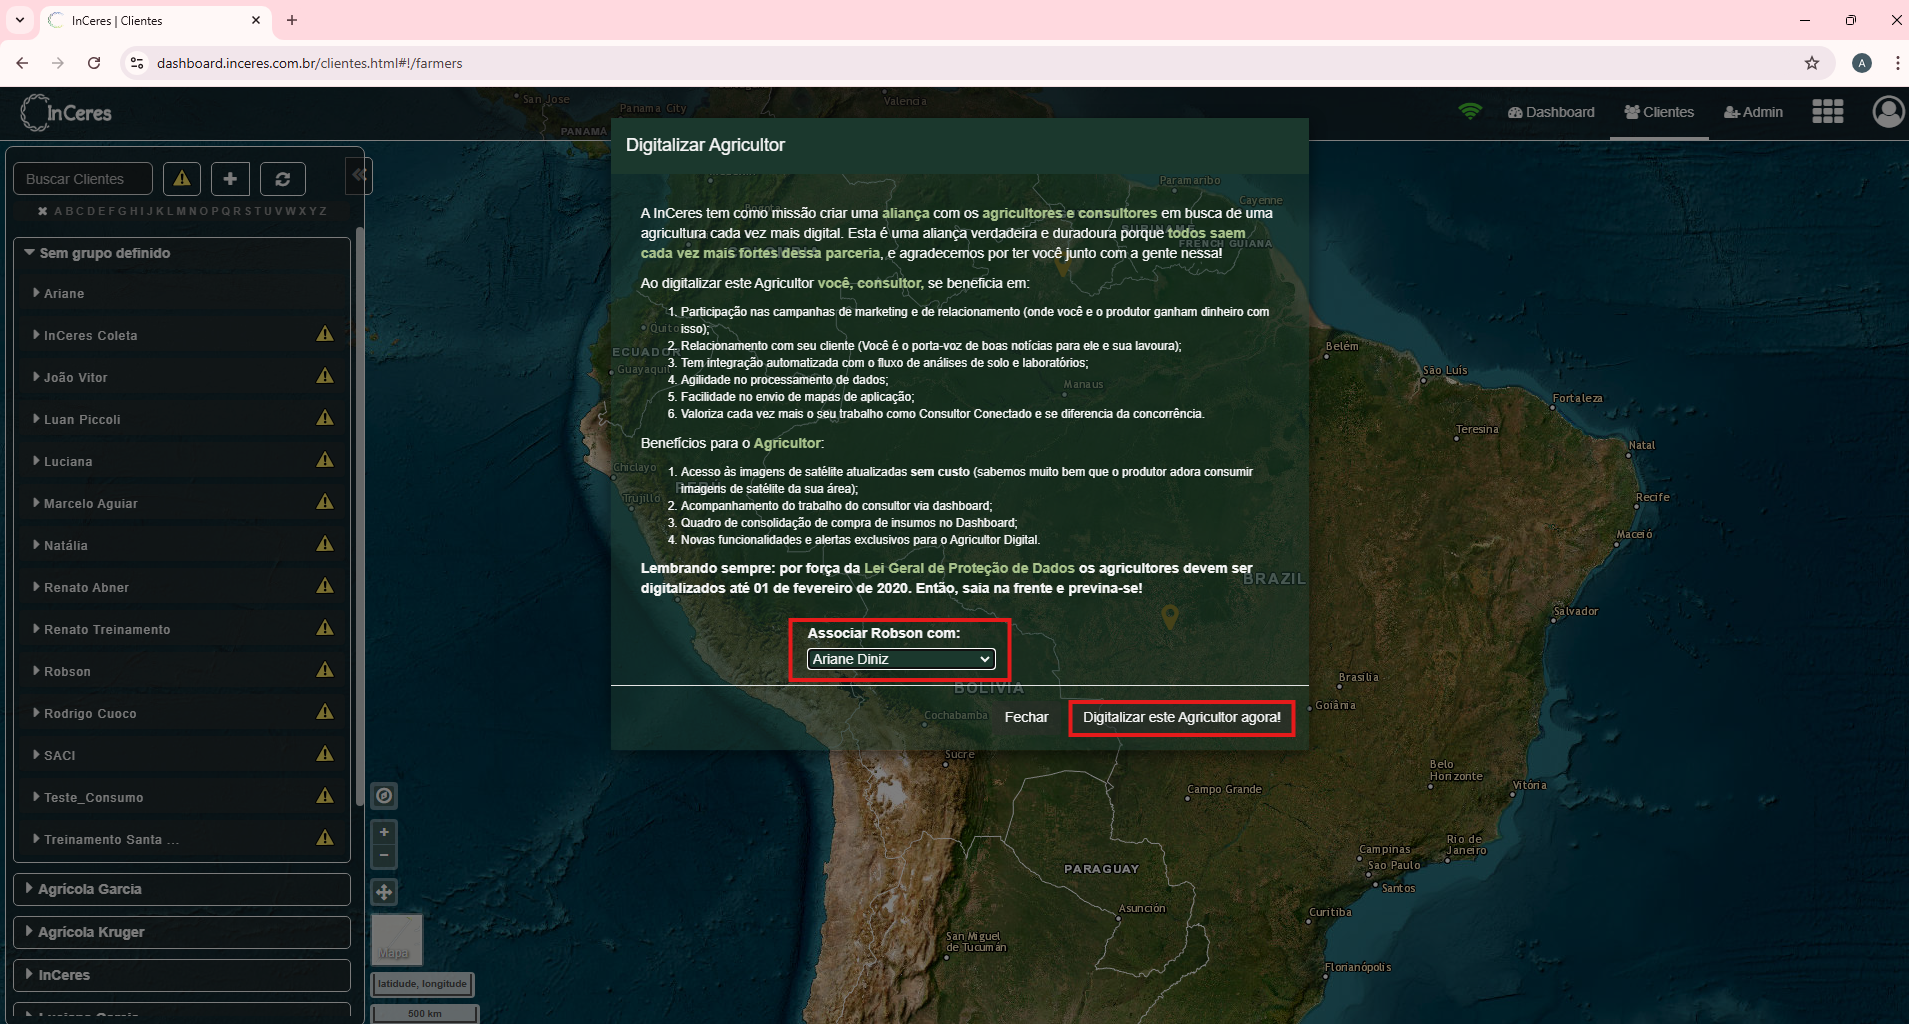Viewport: 1909px width, 1024px height.
Task: Switch to InCeres Clientes browser tab
Action: tap(155, 20)
